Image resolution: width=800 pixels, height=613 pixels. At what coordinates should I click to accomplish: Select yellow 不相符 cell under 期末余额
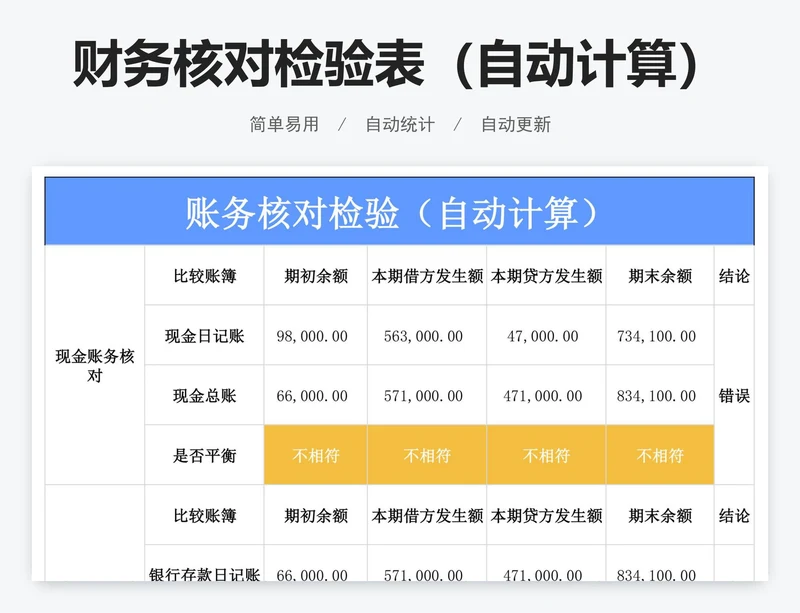click(660, 456)
